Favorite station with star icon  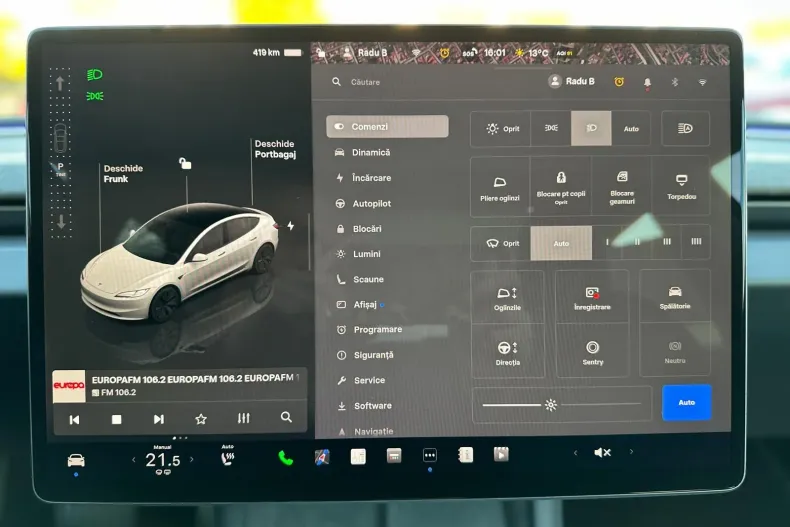201,419
